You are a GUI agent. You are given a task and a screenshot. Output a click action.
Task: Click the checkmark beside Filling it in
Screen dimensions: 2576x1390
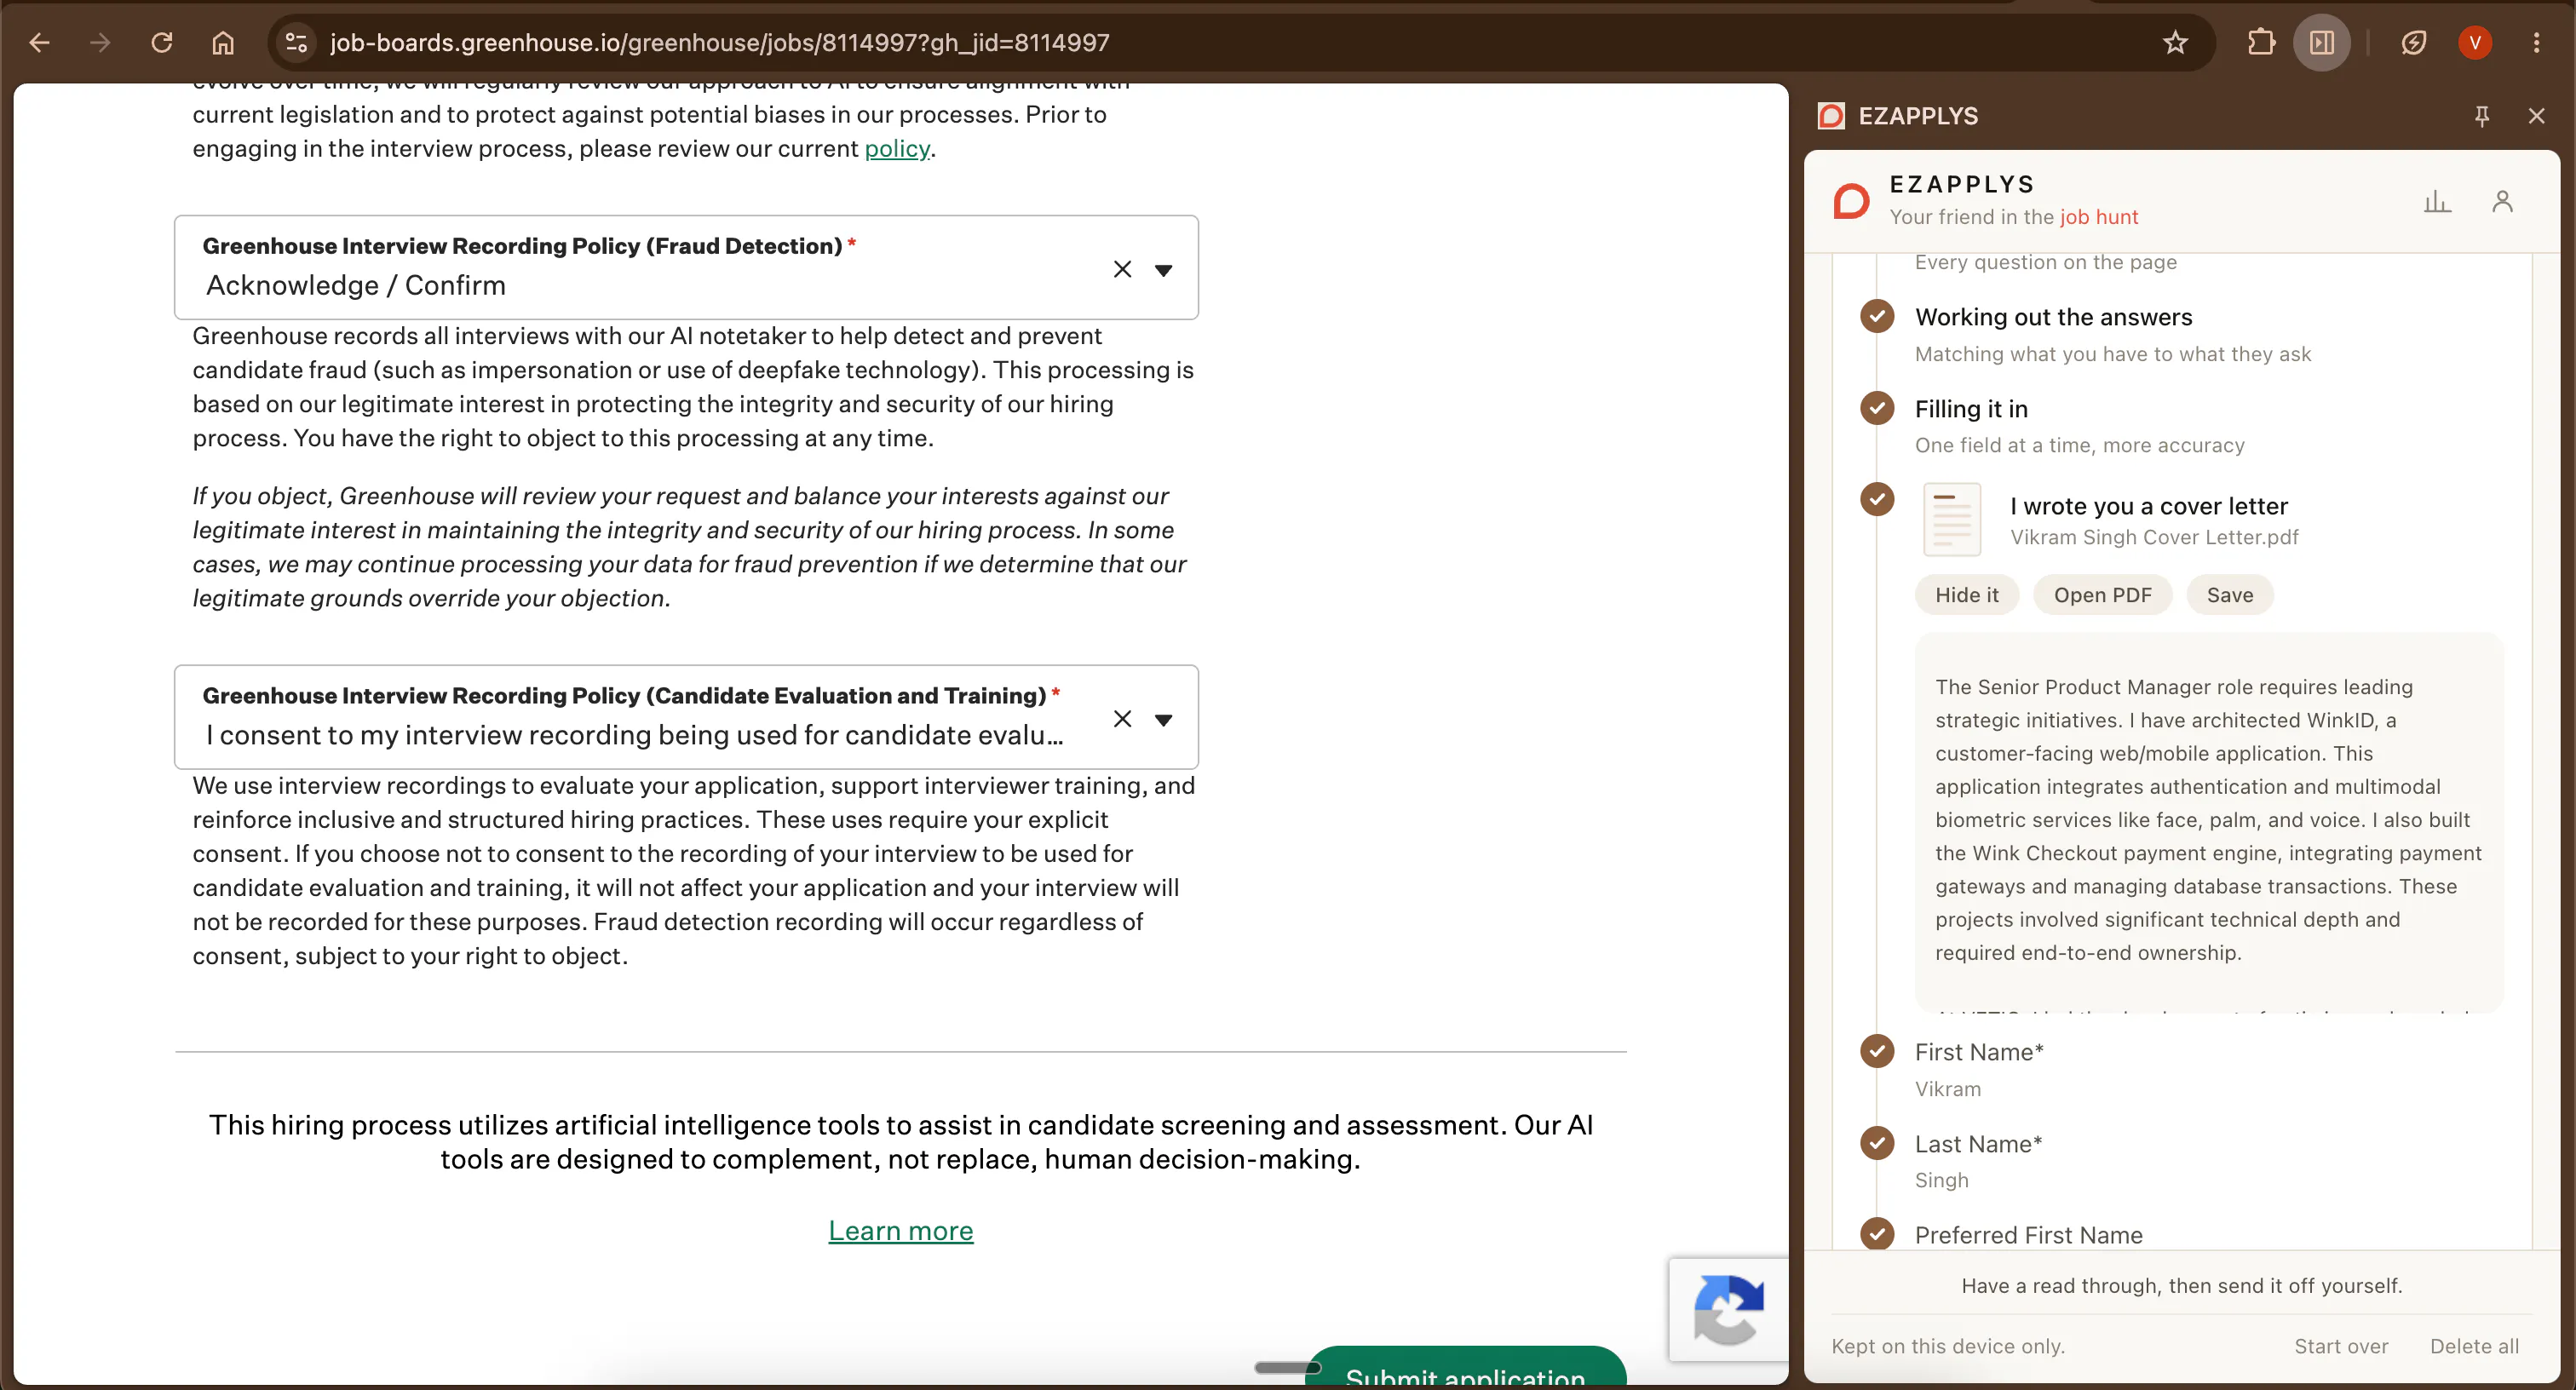[1877, 408]
